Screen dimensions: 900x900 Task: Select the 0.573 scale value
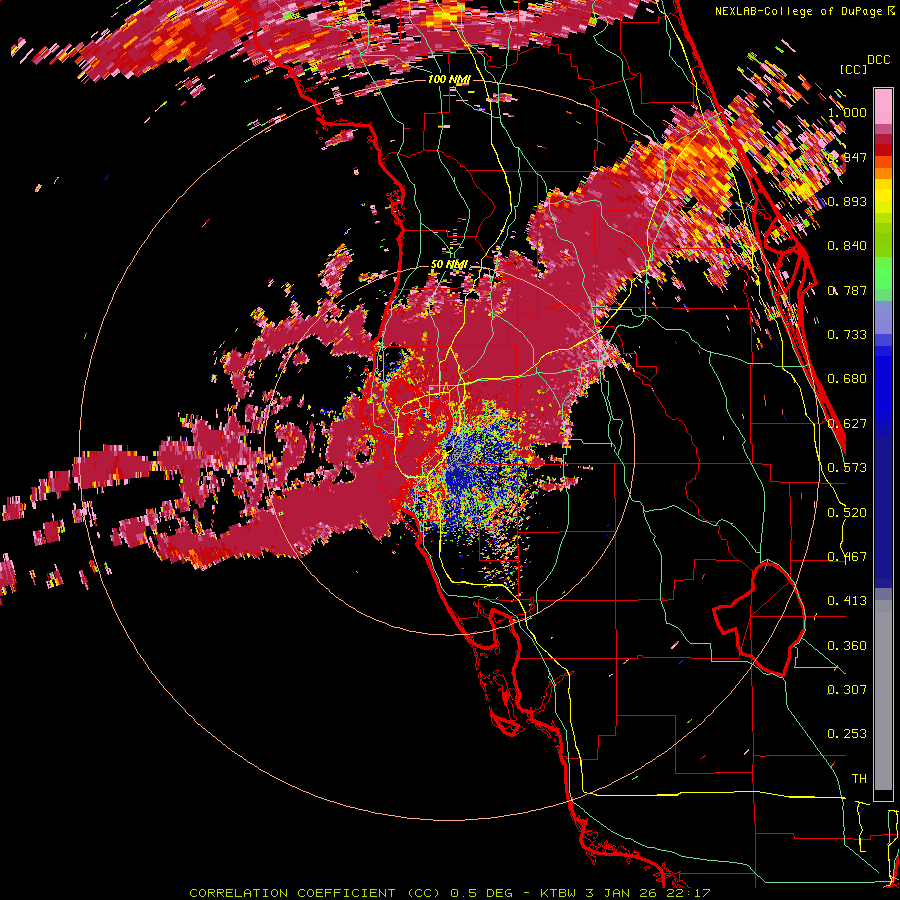(x=847, y=468)
